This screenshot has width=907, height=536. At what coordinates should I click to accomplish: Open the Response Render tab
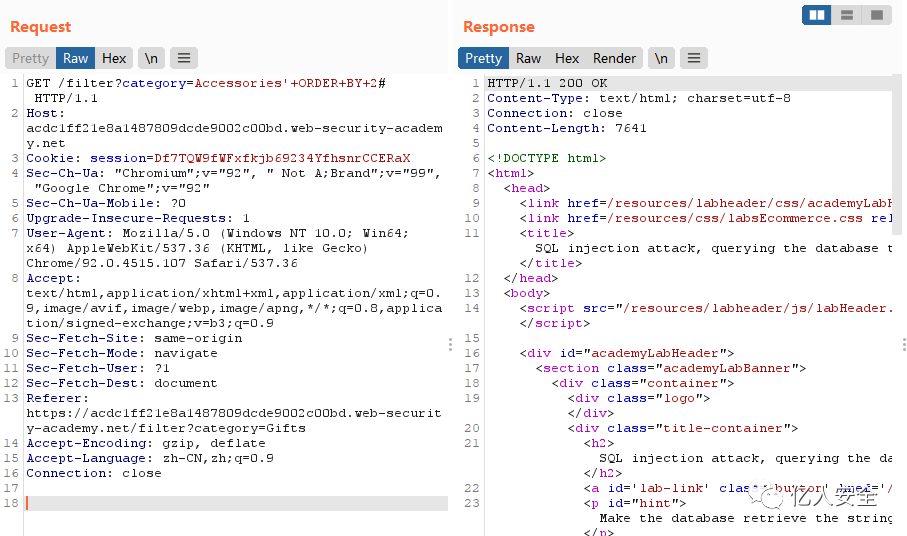tap(614, 58)
